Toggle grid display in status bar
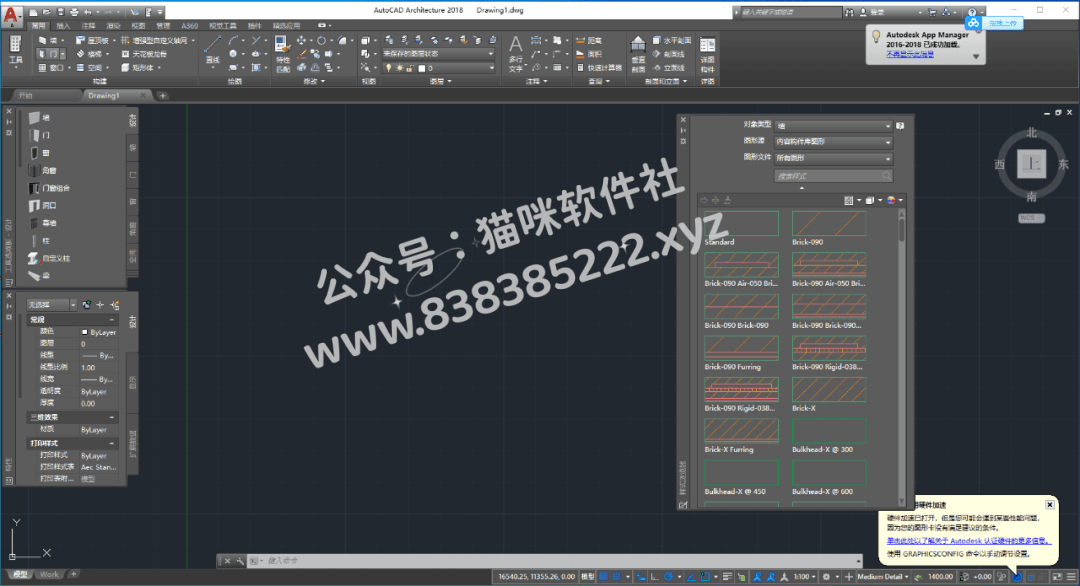This screenshot has height=586, width=1080. tap(603, 577)
